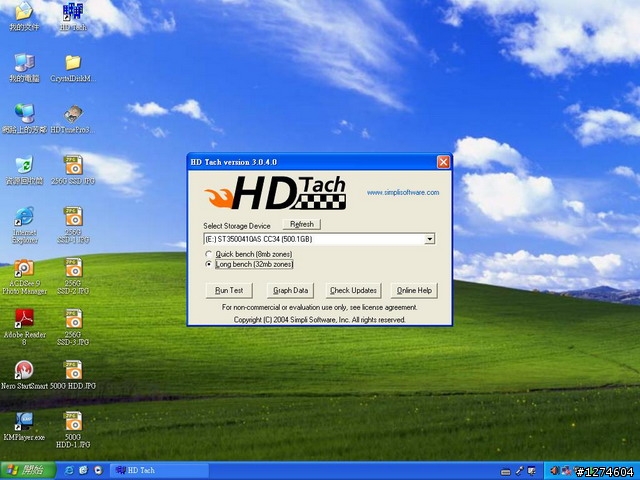This screenshot has width=640, height=480.
Task: Click the second quick launch icon on the taskbar
Action: (84, 470)
